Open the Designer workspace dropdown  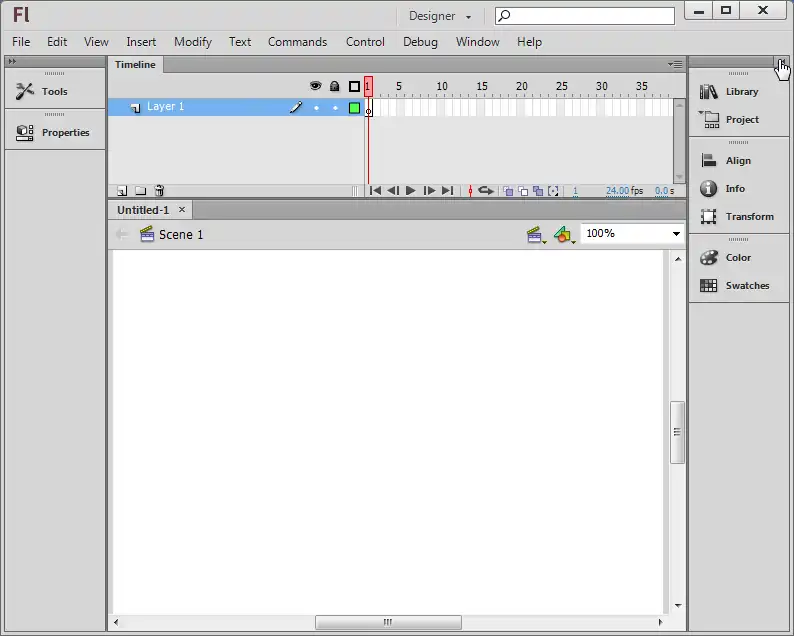pos(440,16)
